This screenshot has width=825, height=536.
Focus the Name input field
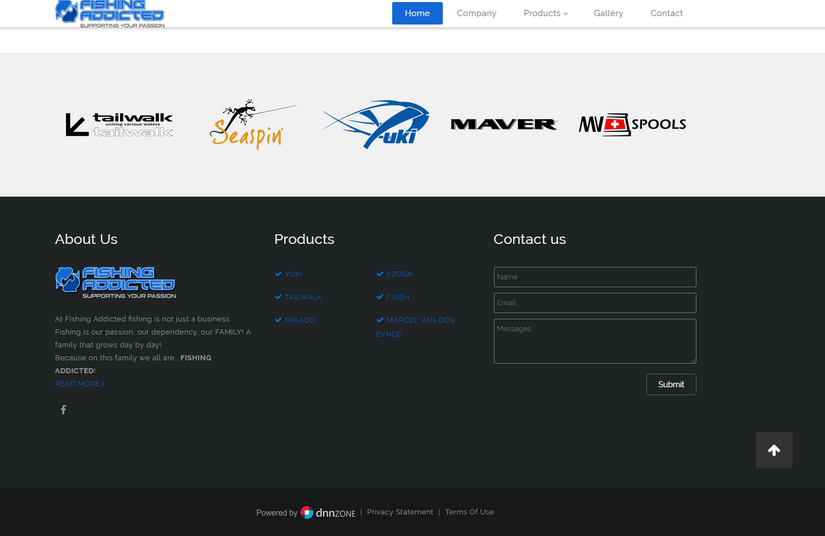(x=595, y=277)
